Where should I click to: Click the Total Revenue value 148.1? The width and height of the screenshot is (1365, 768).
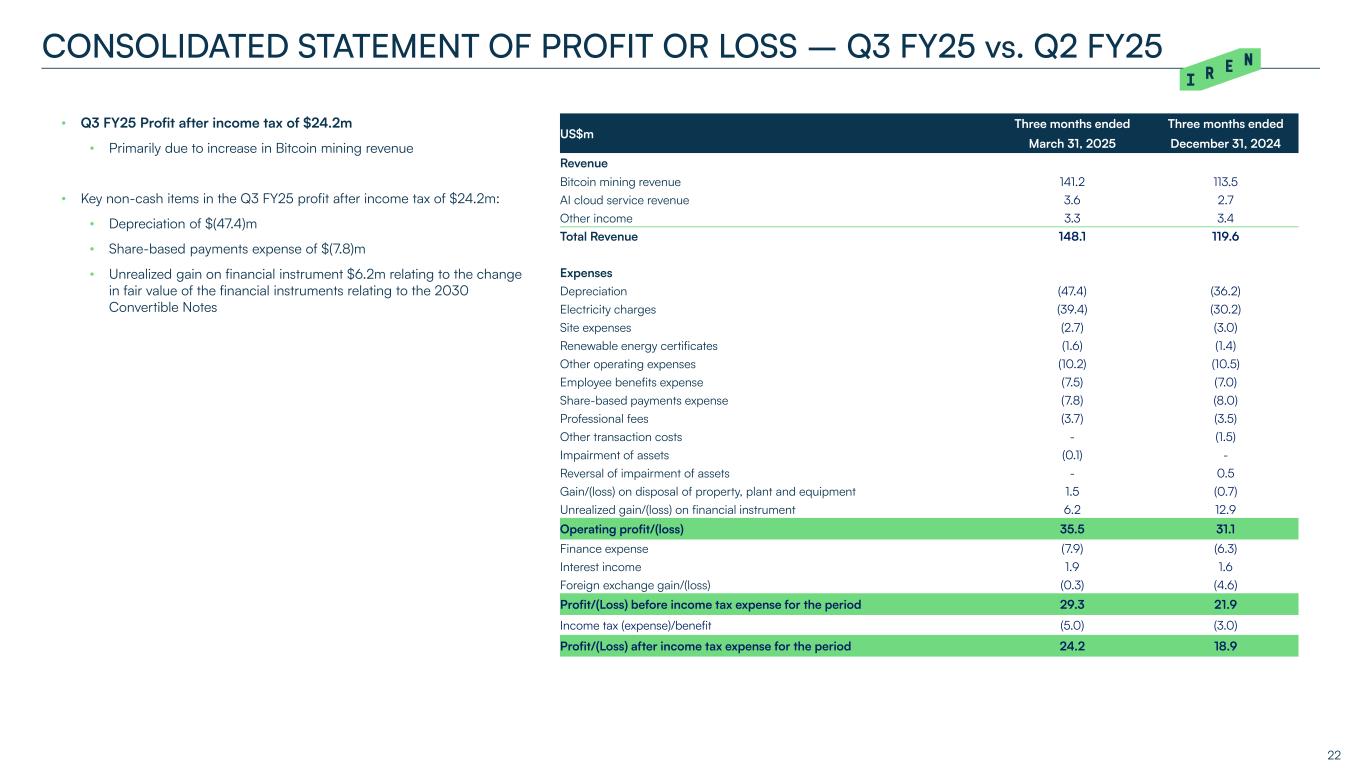[x=1072, y=237]
